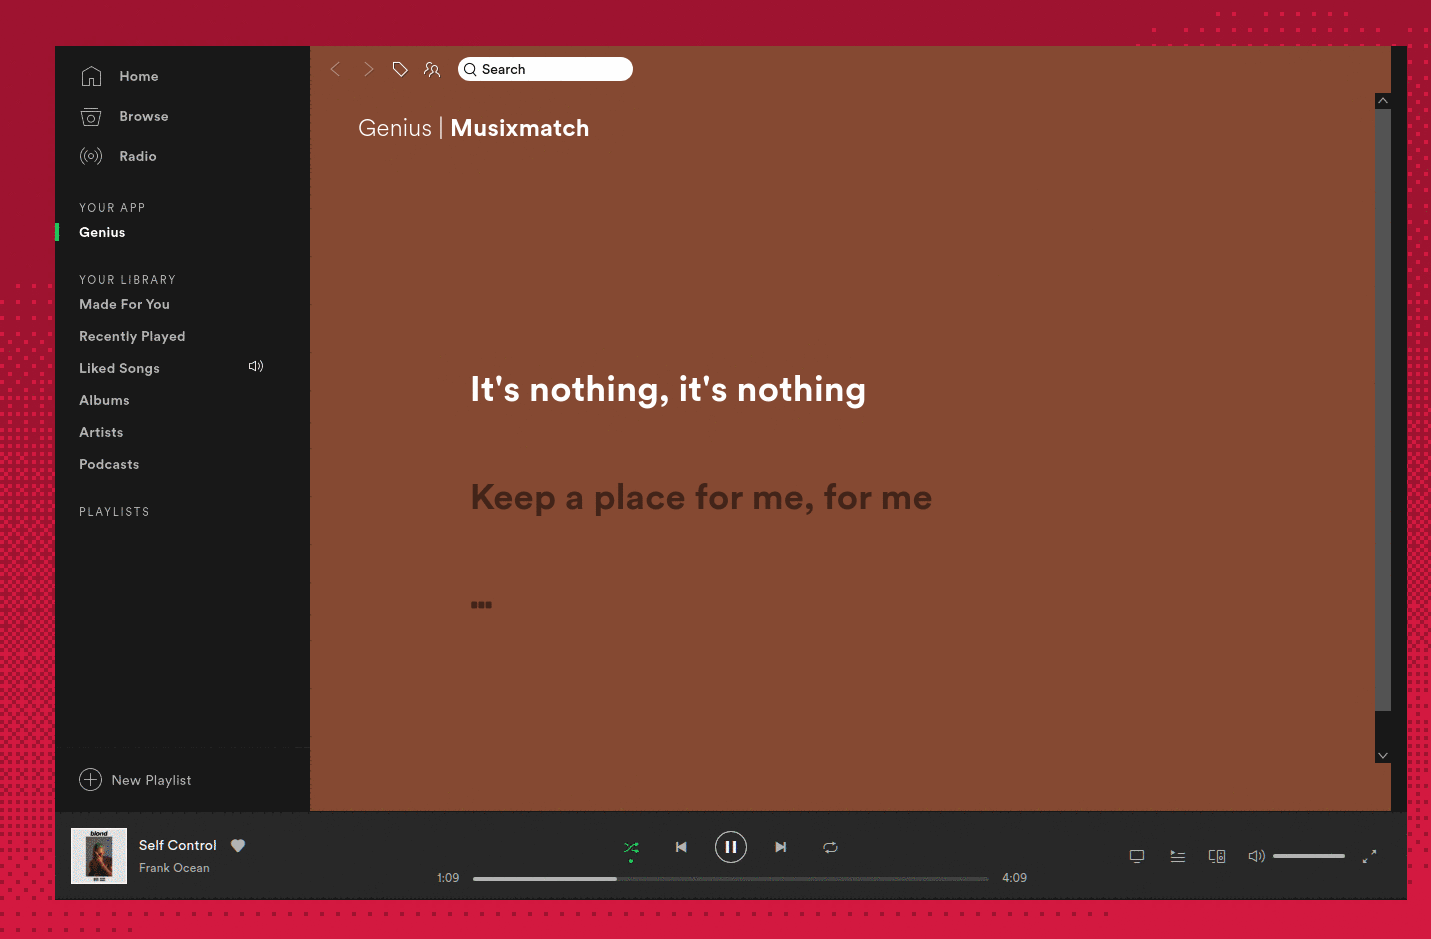Screen dimensions: 1431x939
Task: Click lyric "Keep a place for me, for me"
Action: point(701,497)
